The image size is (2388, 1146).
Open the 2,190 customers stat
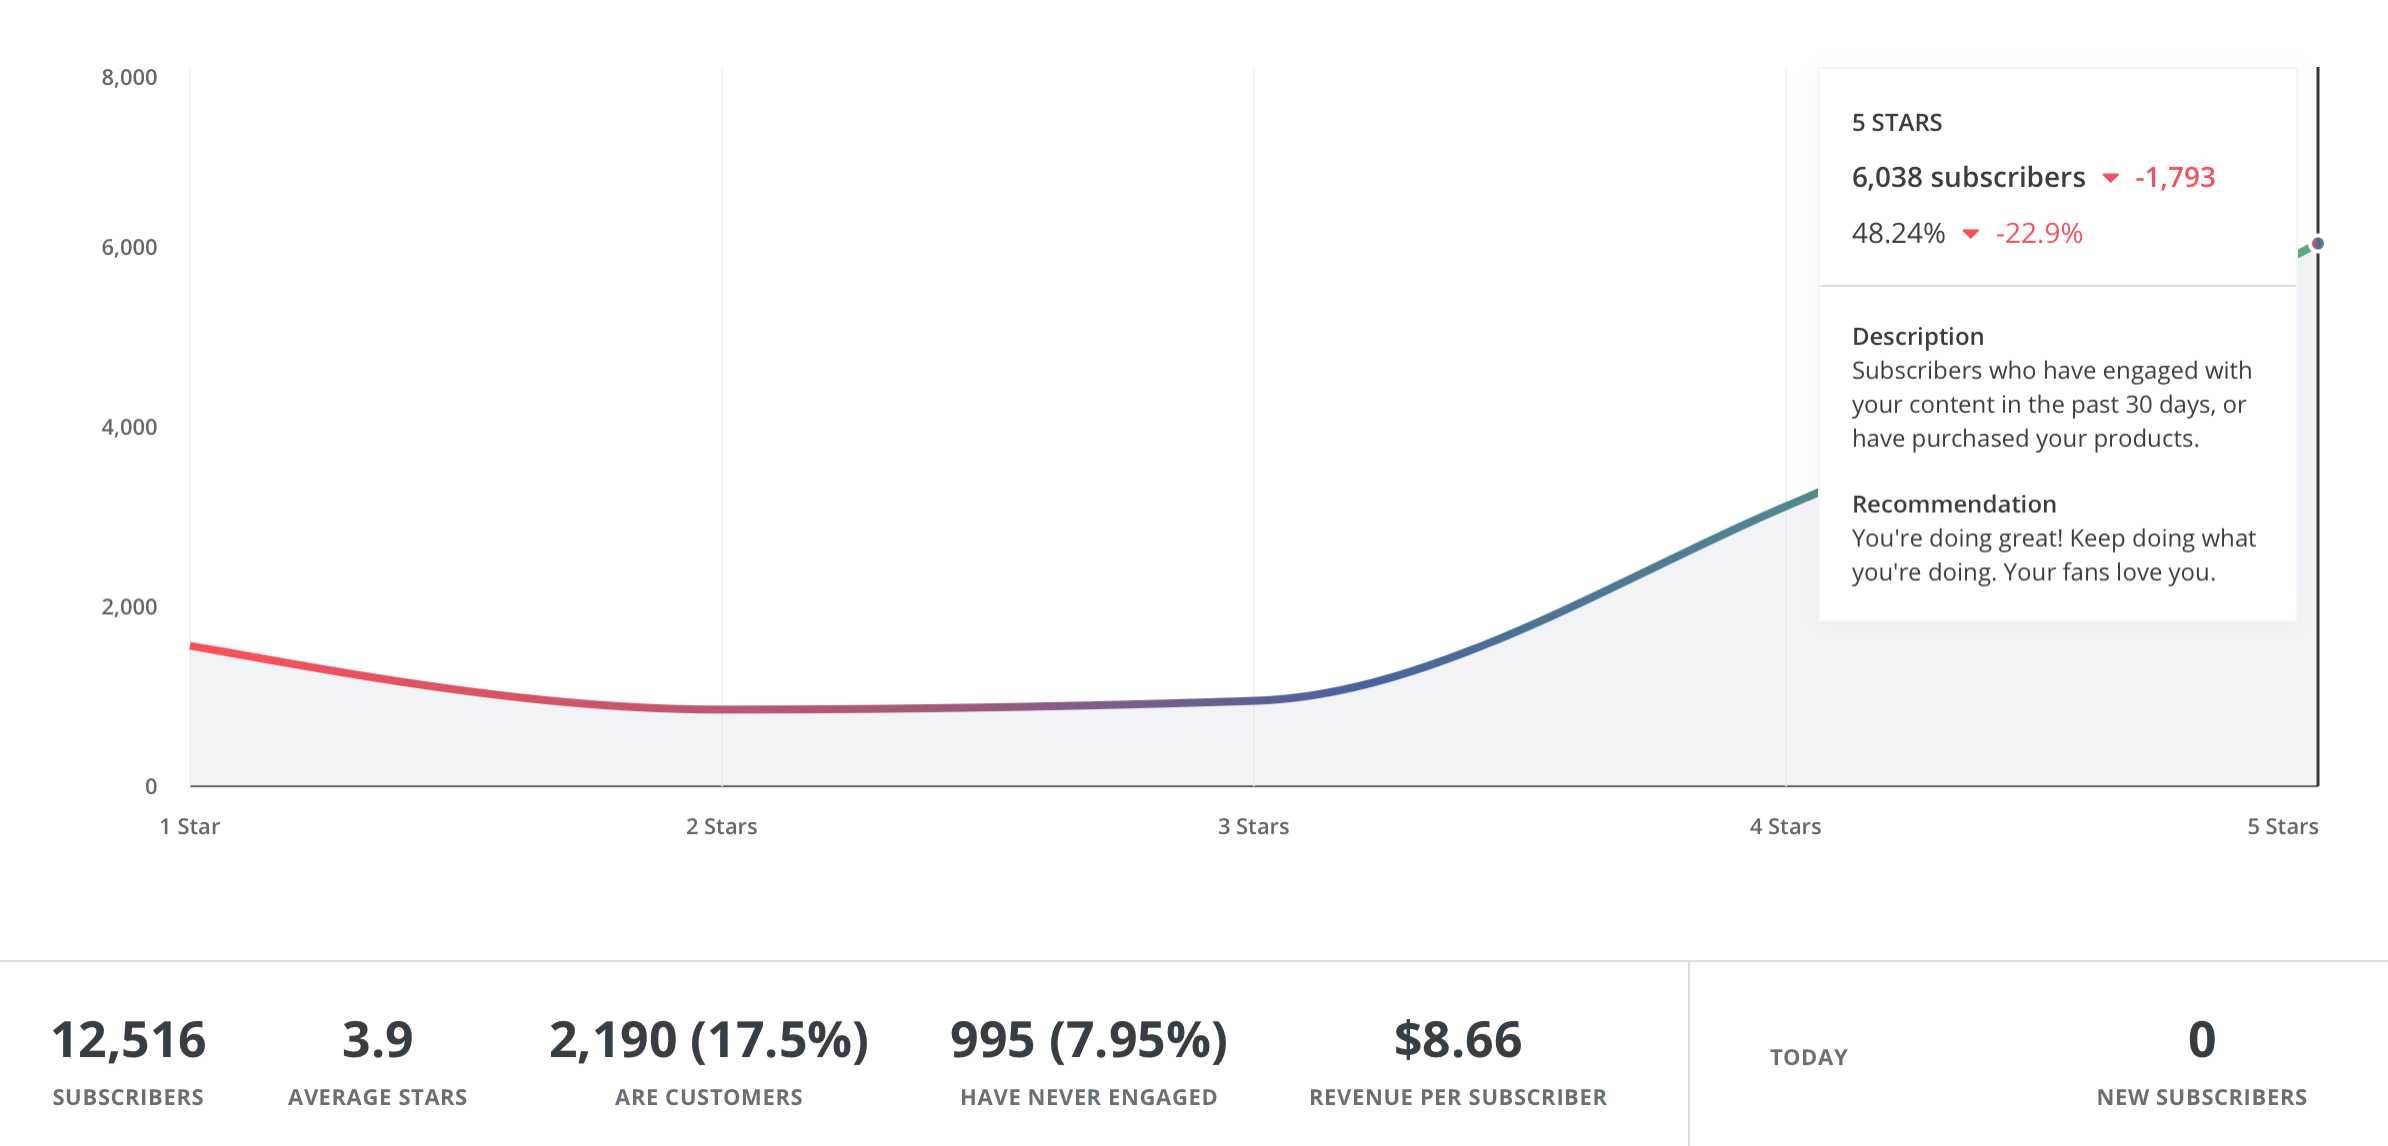tap(708, 1040)
